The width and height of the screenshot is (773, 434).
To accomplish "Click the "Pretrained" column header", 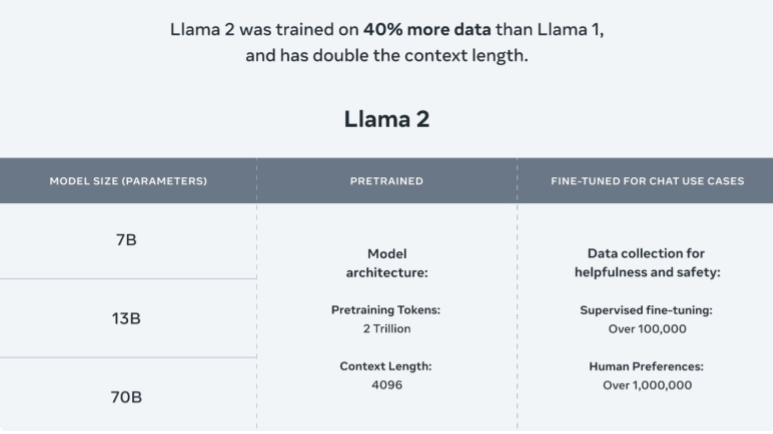I will coord(386,181).
